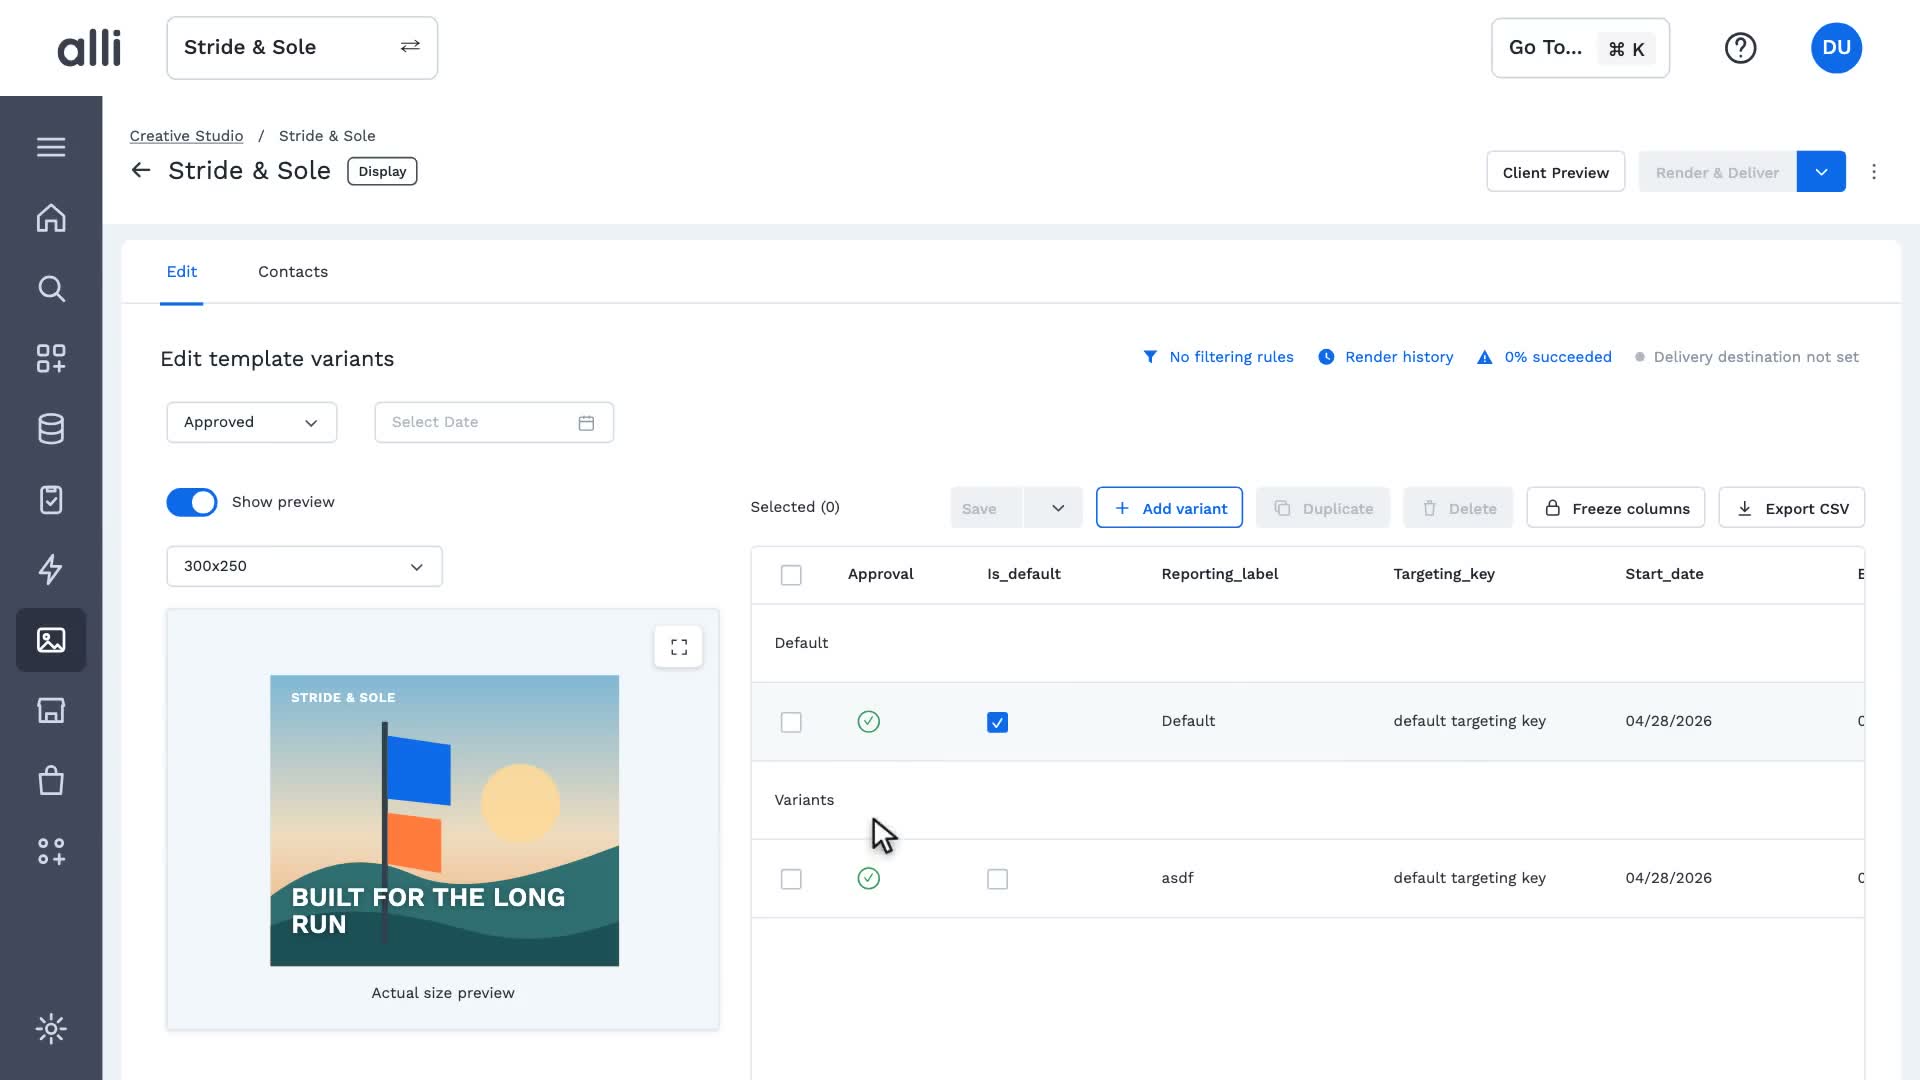Click the Add variant button

[1169, 508]
